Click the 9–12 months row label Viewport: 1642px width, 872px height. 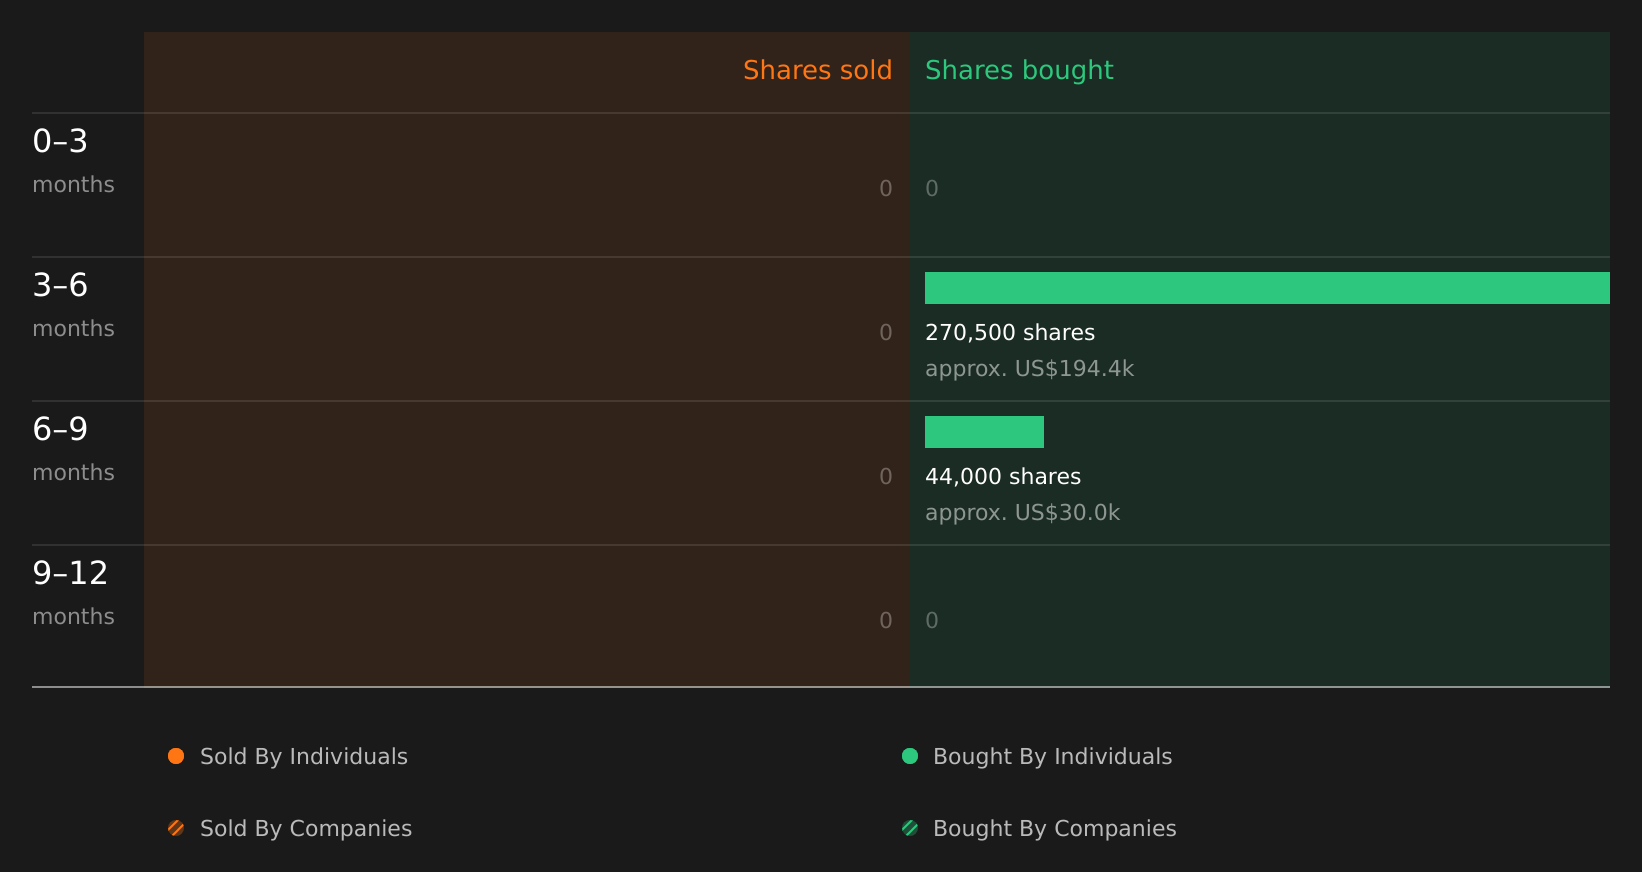click(73, 593)
